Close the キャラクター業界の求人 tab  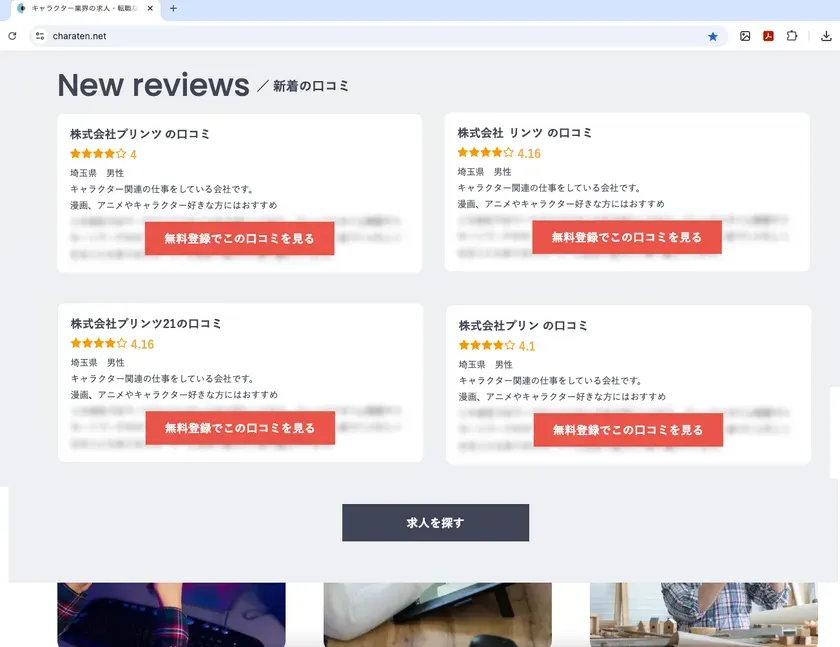coord(150,10)
